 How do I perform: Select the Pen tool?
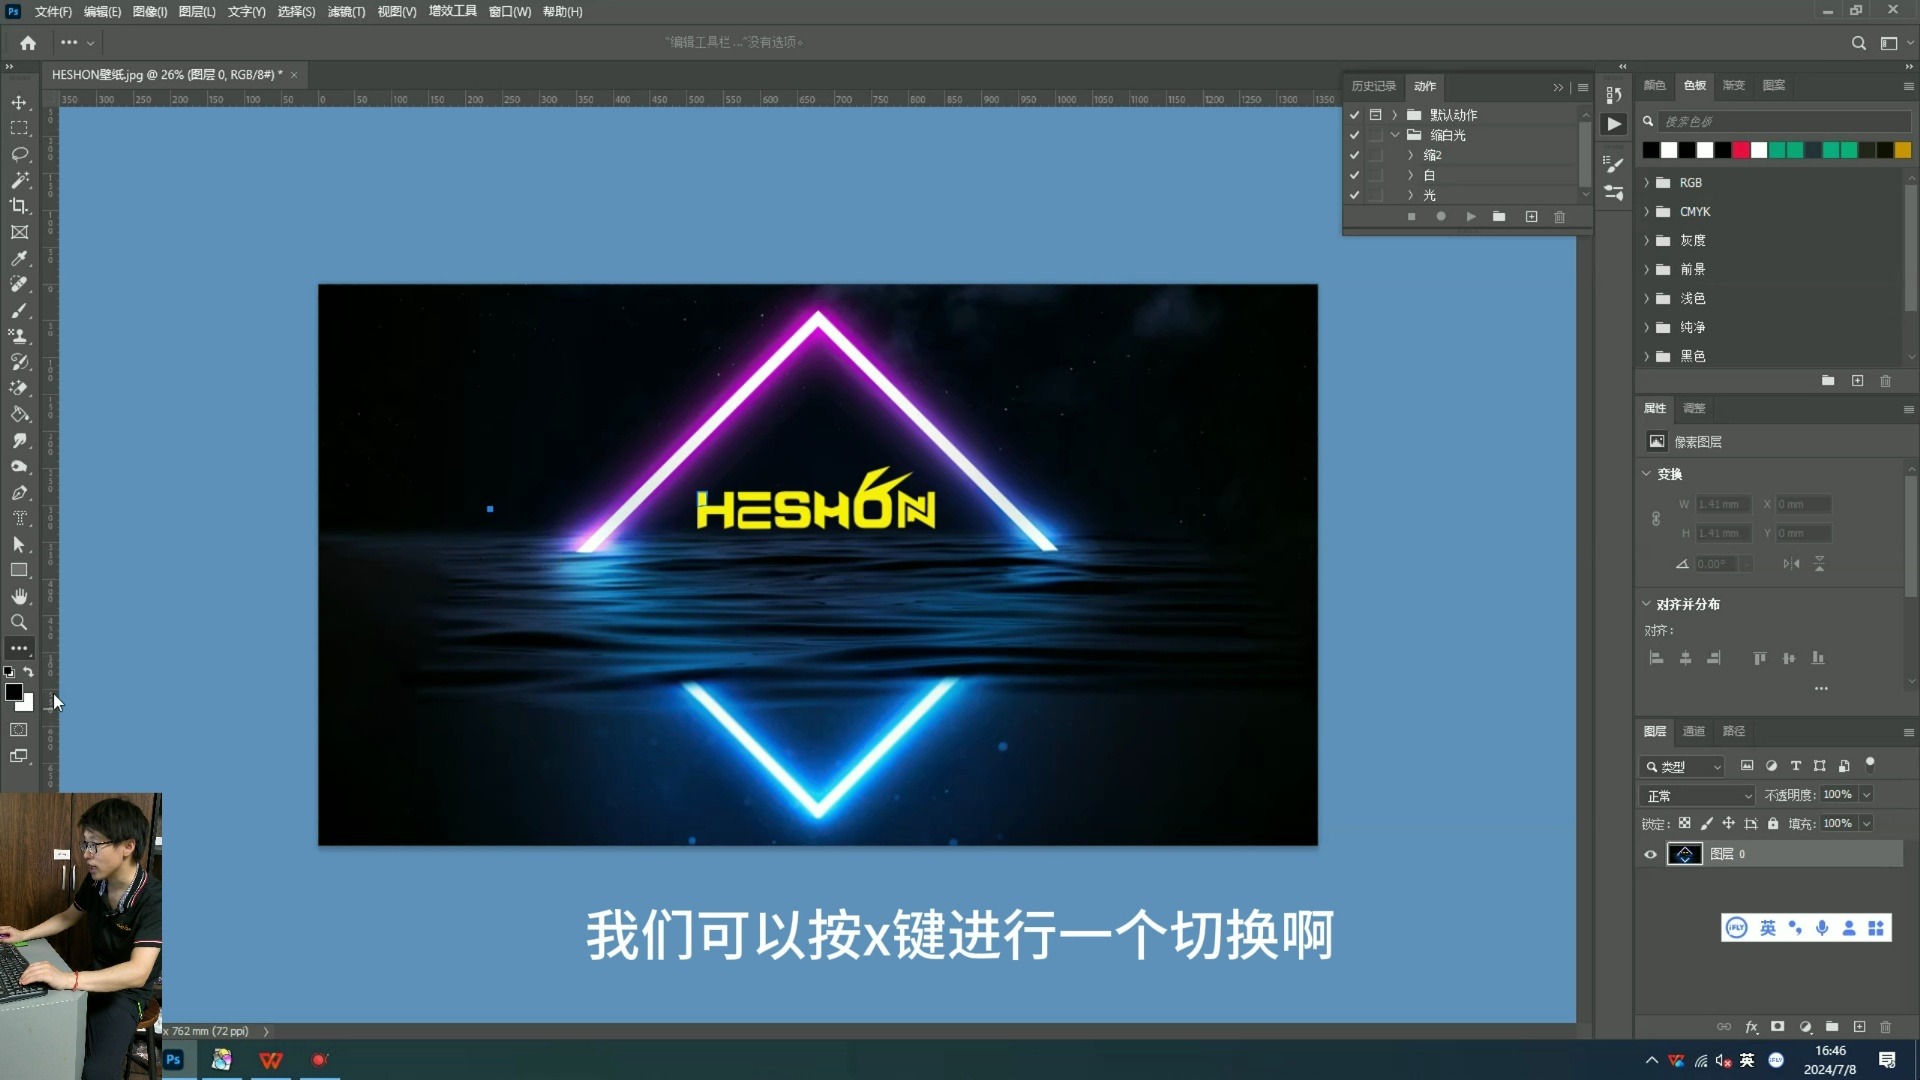click(20, 492)
